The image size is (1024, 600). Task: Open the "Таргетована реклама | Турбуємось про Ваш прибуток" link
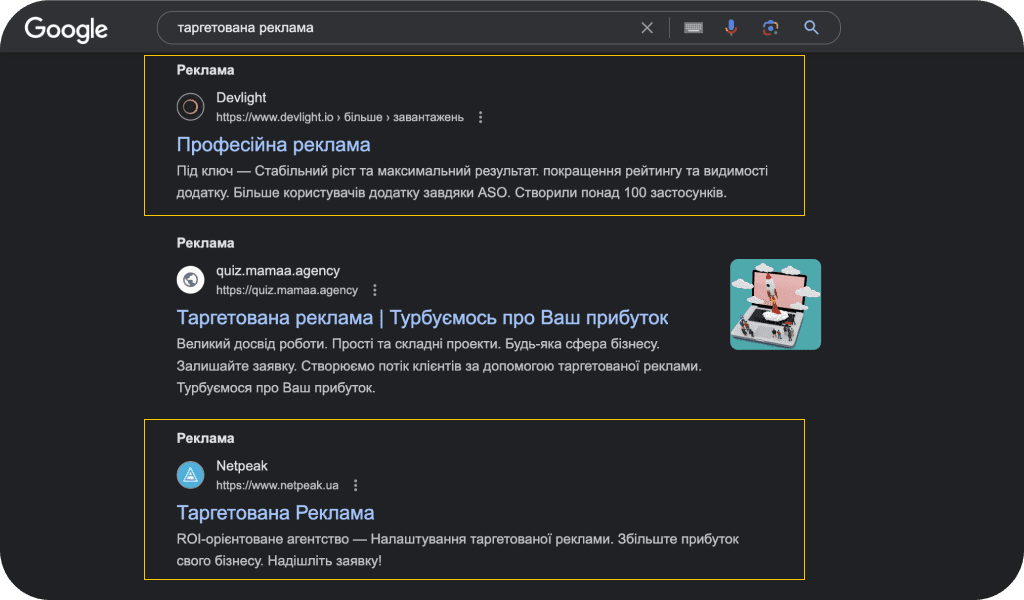pos(424,317)
